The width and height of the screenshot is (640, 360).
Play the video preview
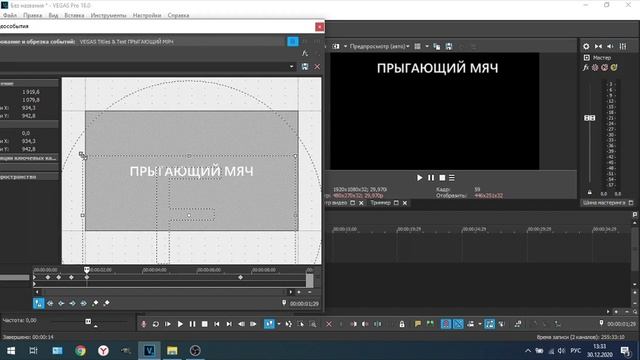420,178
